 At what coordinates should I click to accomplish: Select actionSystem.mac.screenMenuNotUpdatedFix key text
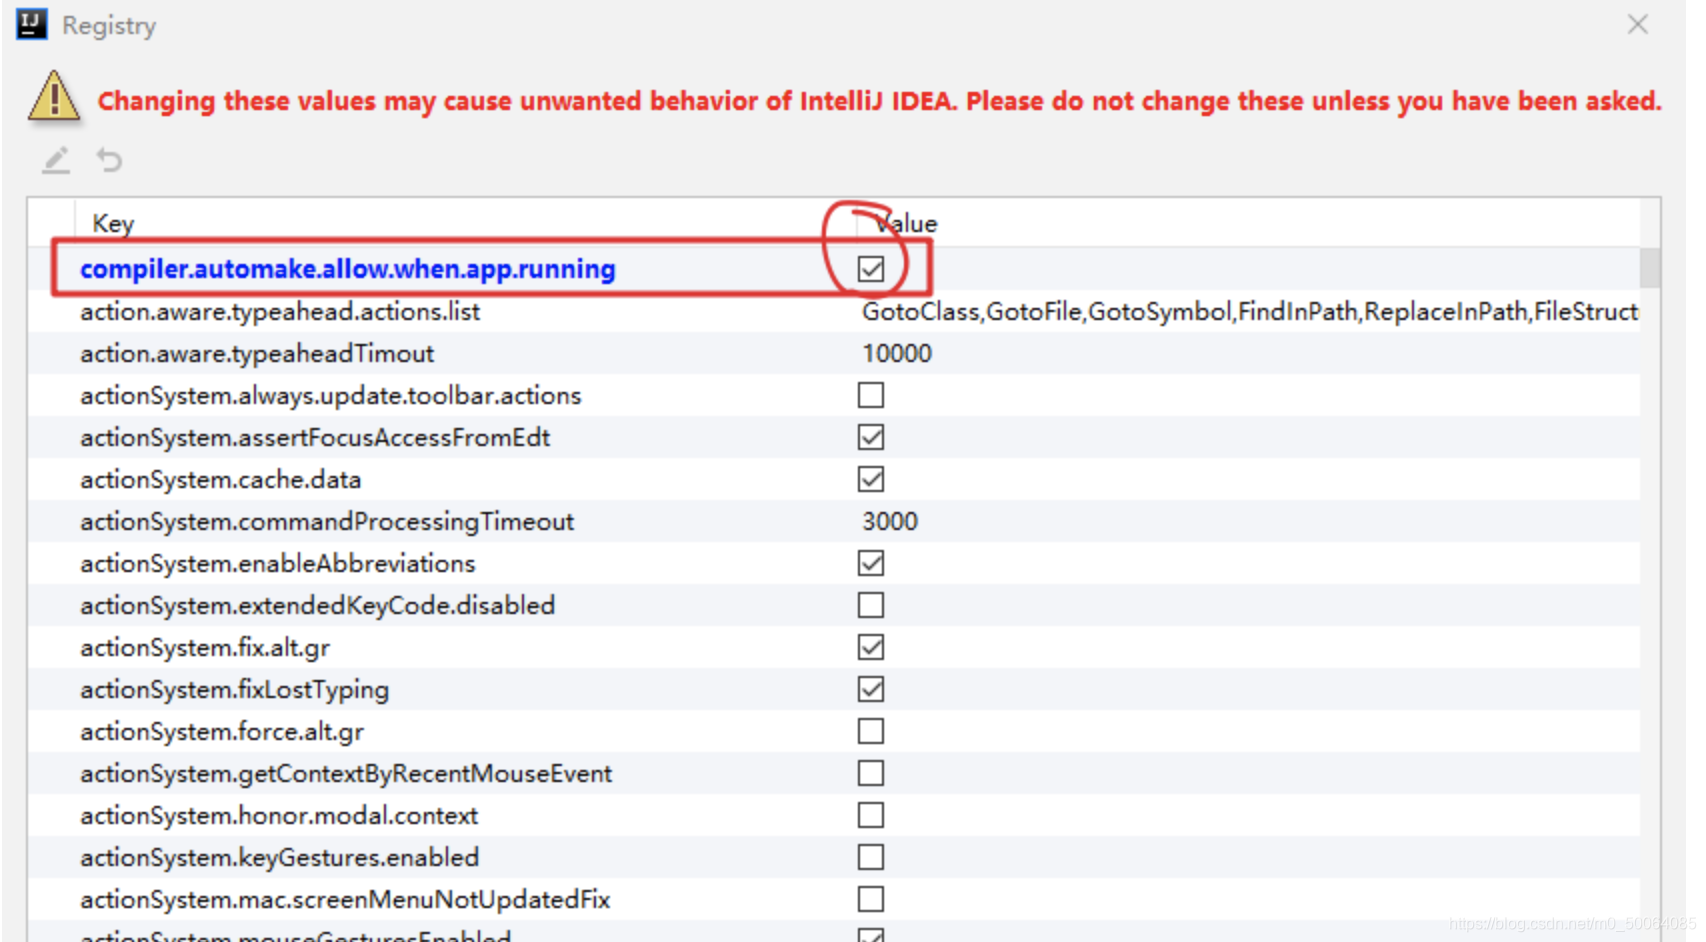tap(345, 899)
